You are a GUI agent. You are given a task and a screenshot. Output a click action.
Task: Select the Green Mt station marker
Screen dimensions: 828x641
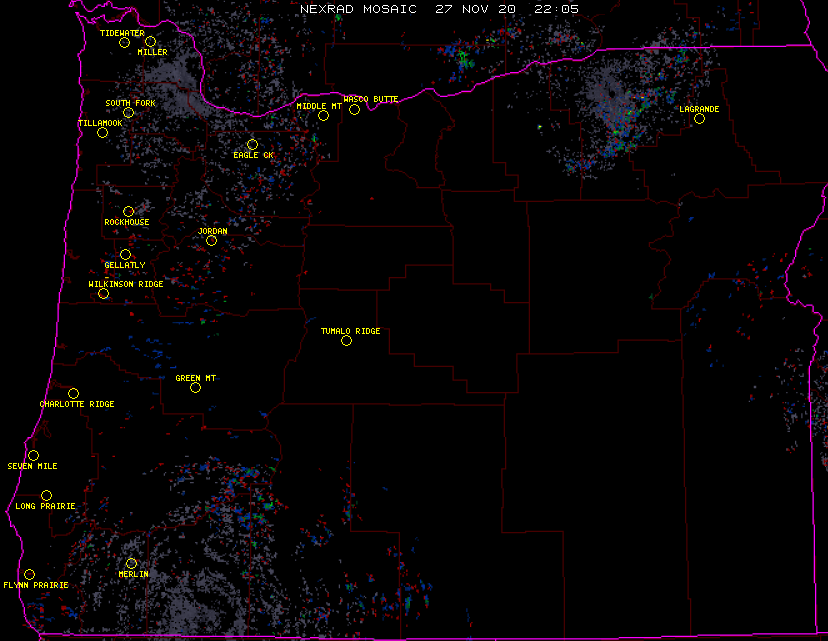pyautogui.click(x=195, y=388)
